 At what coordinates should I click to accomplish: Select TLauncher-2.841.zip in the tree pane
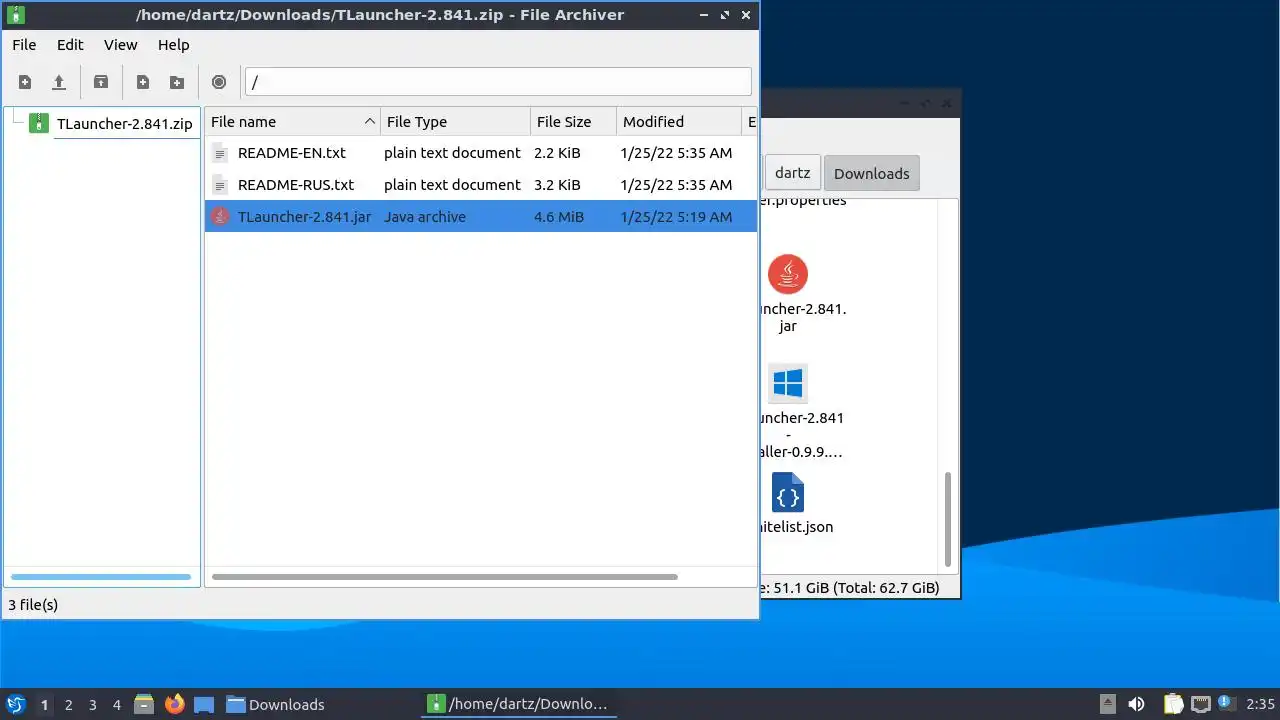click(124, 124)
